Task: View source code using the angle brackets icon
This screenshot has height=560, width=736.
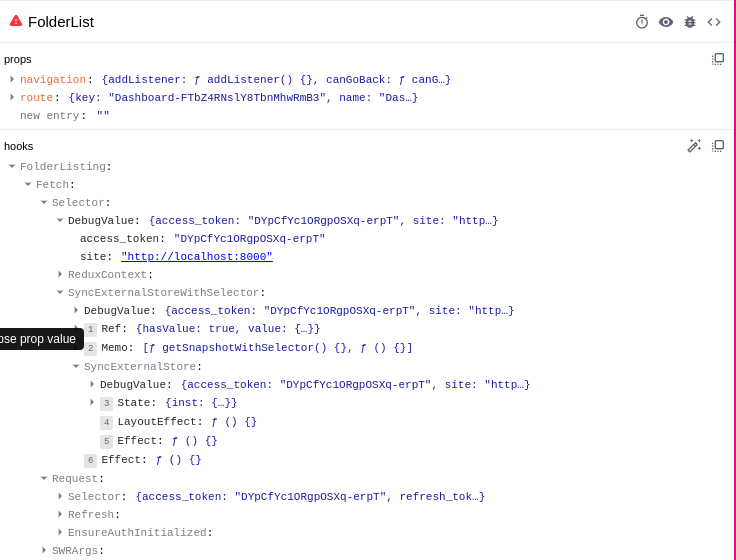Action: (714, 22)
